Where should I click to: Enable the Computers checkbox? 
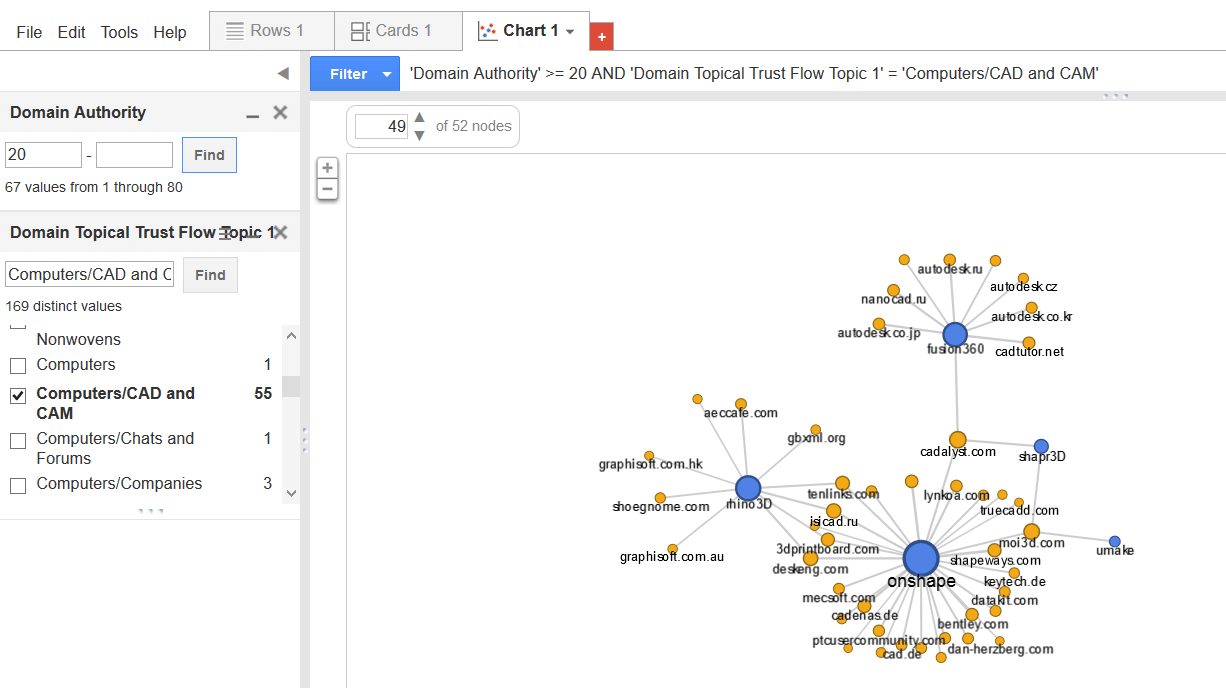18,365
